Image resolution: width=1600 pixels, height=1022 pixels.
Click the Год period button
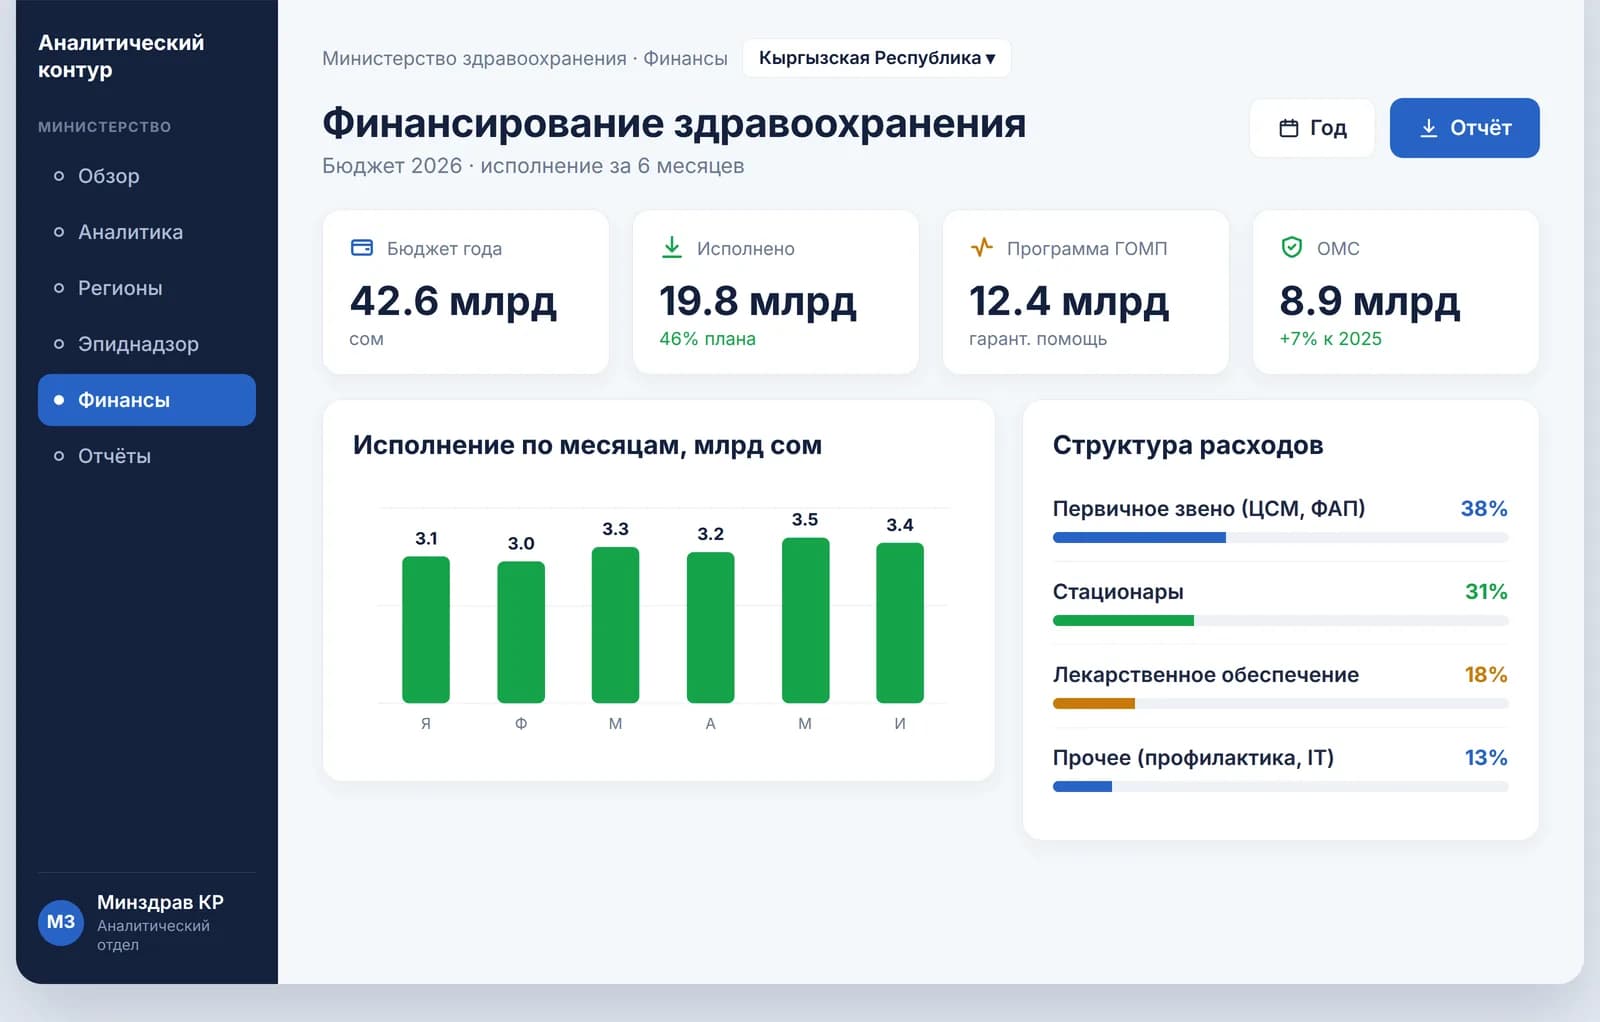click(1312, 128)
